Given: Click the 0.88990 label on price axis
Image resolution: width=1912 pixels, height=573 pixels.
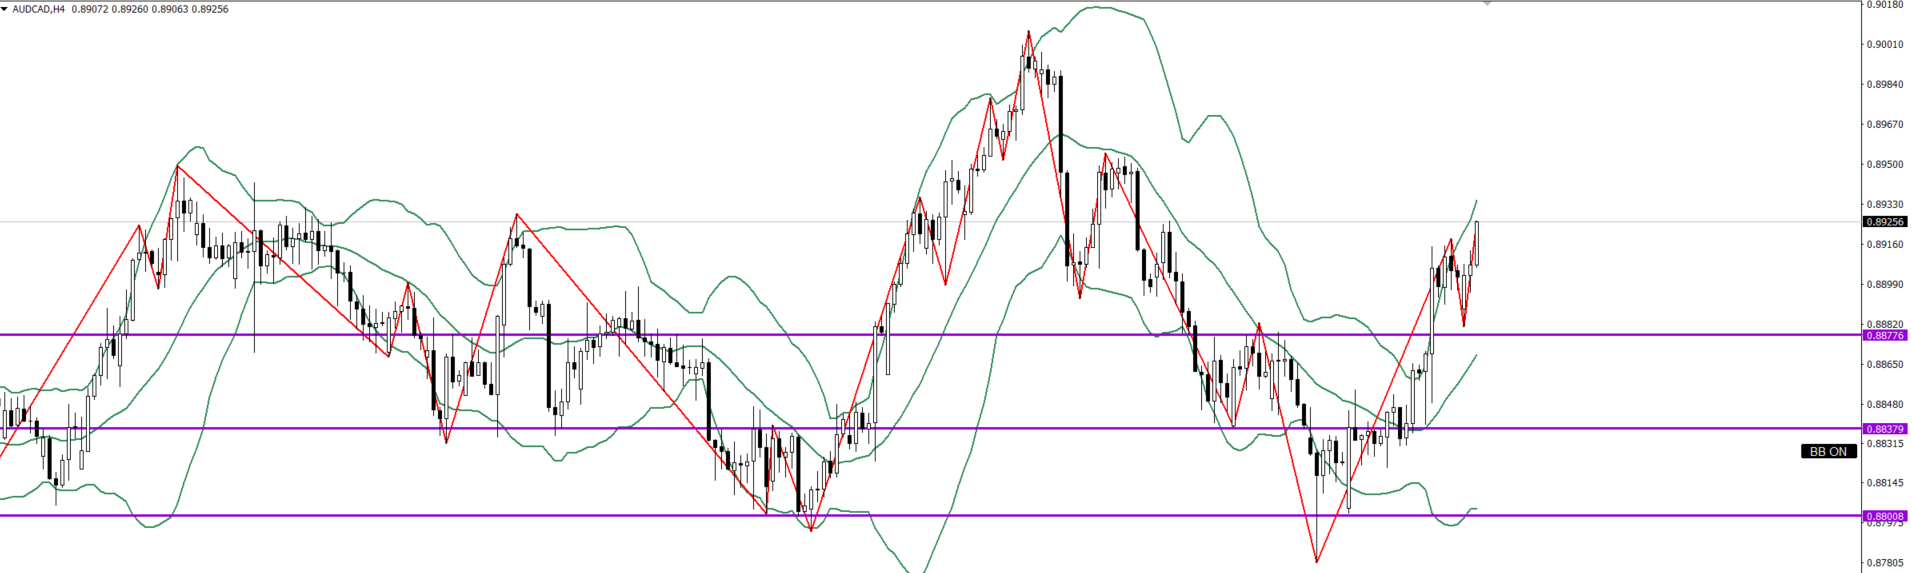Looking at the screenshot, I should pos(1885,285).
